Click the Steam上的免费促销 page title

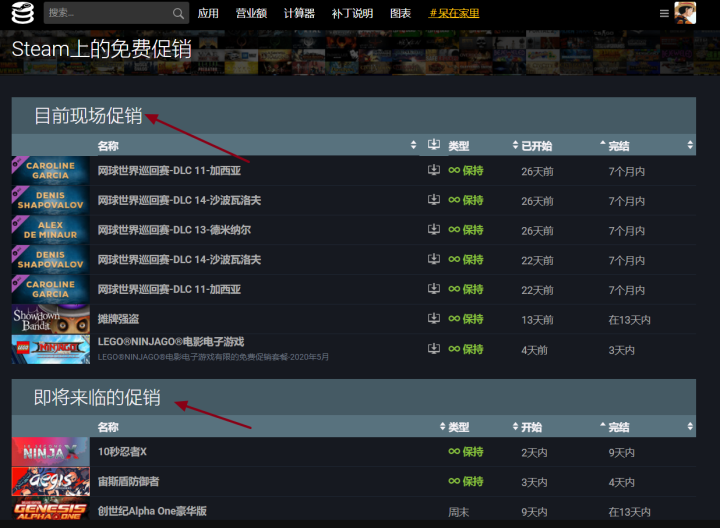click(x=101, y=49)
